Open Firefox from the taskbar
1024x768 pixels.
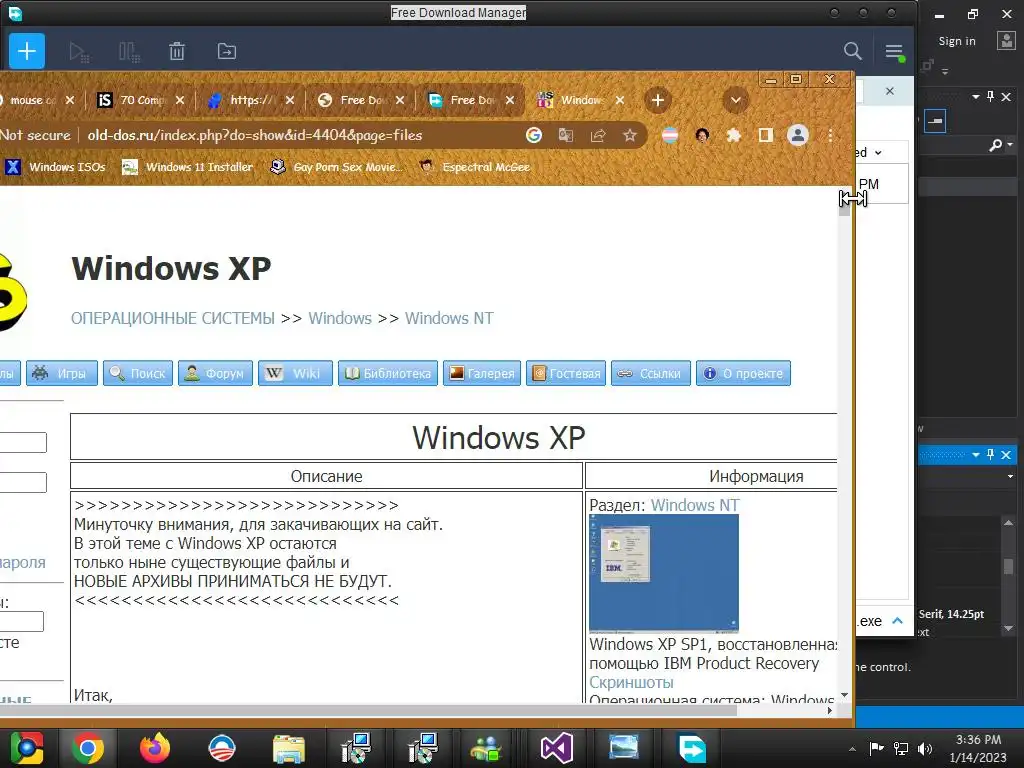pyautogui.click(x=155, y=748)
